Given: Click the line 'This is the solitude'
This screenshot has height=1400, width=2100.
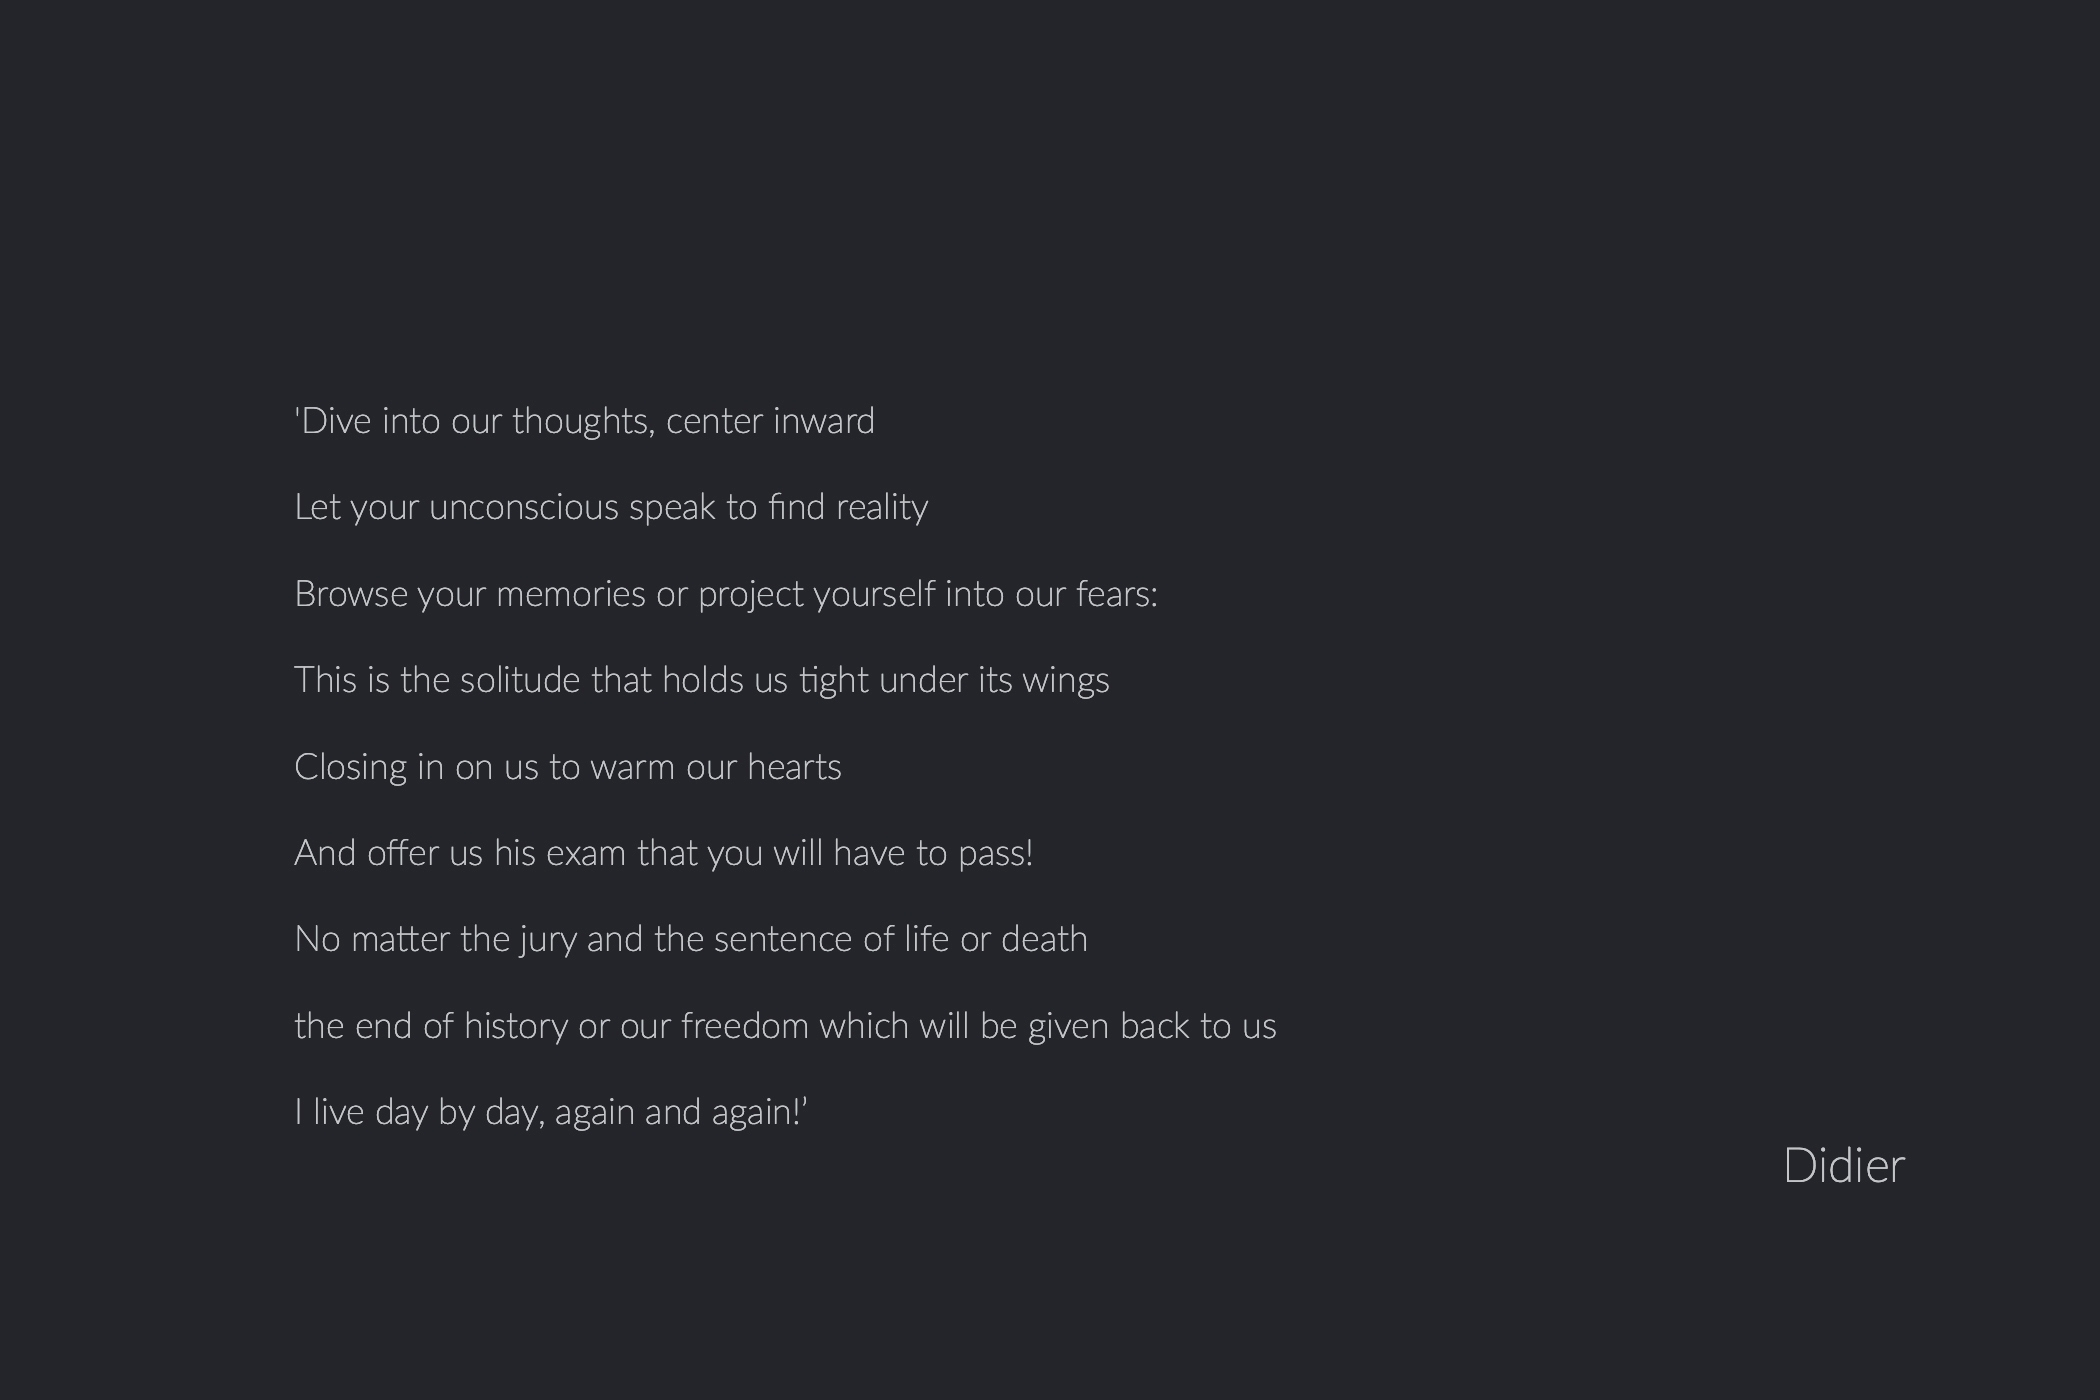Looking at the screenshot, I should pyautogui.click(x=701, y=680).
